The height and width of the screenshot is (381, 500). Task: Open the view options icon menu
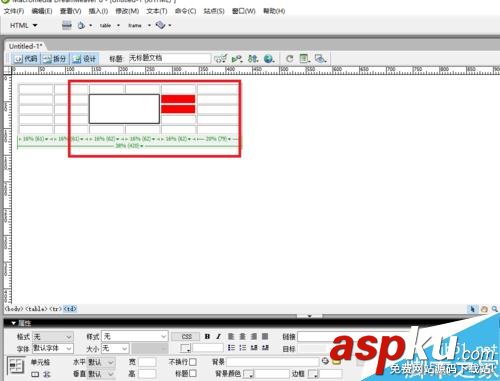pyautogui.click(x=305, y=59)
